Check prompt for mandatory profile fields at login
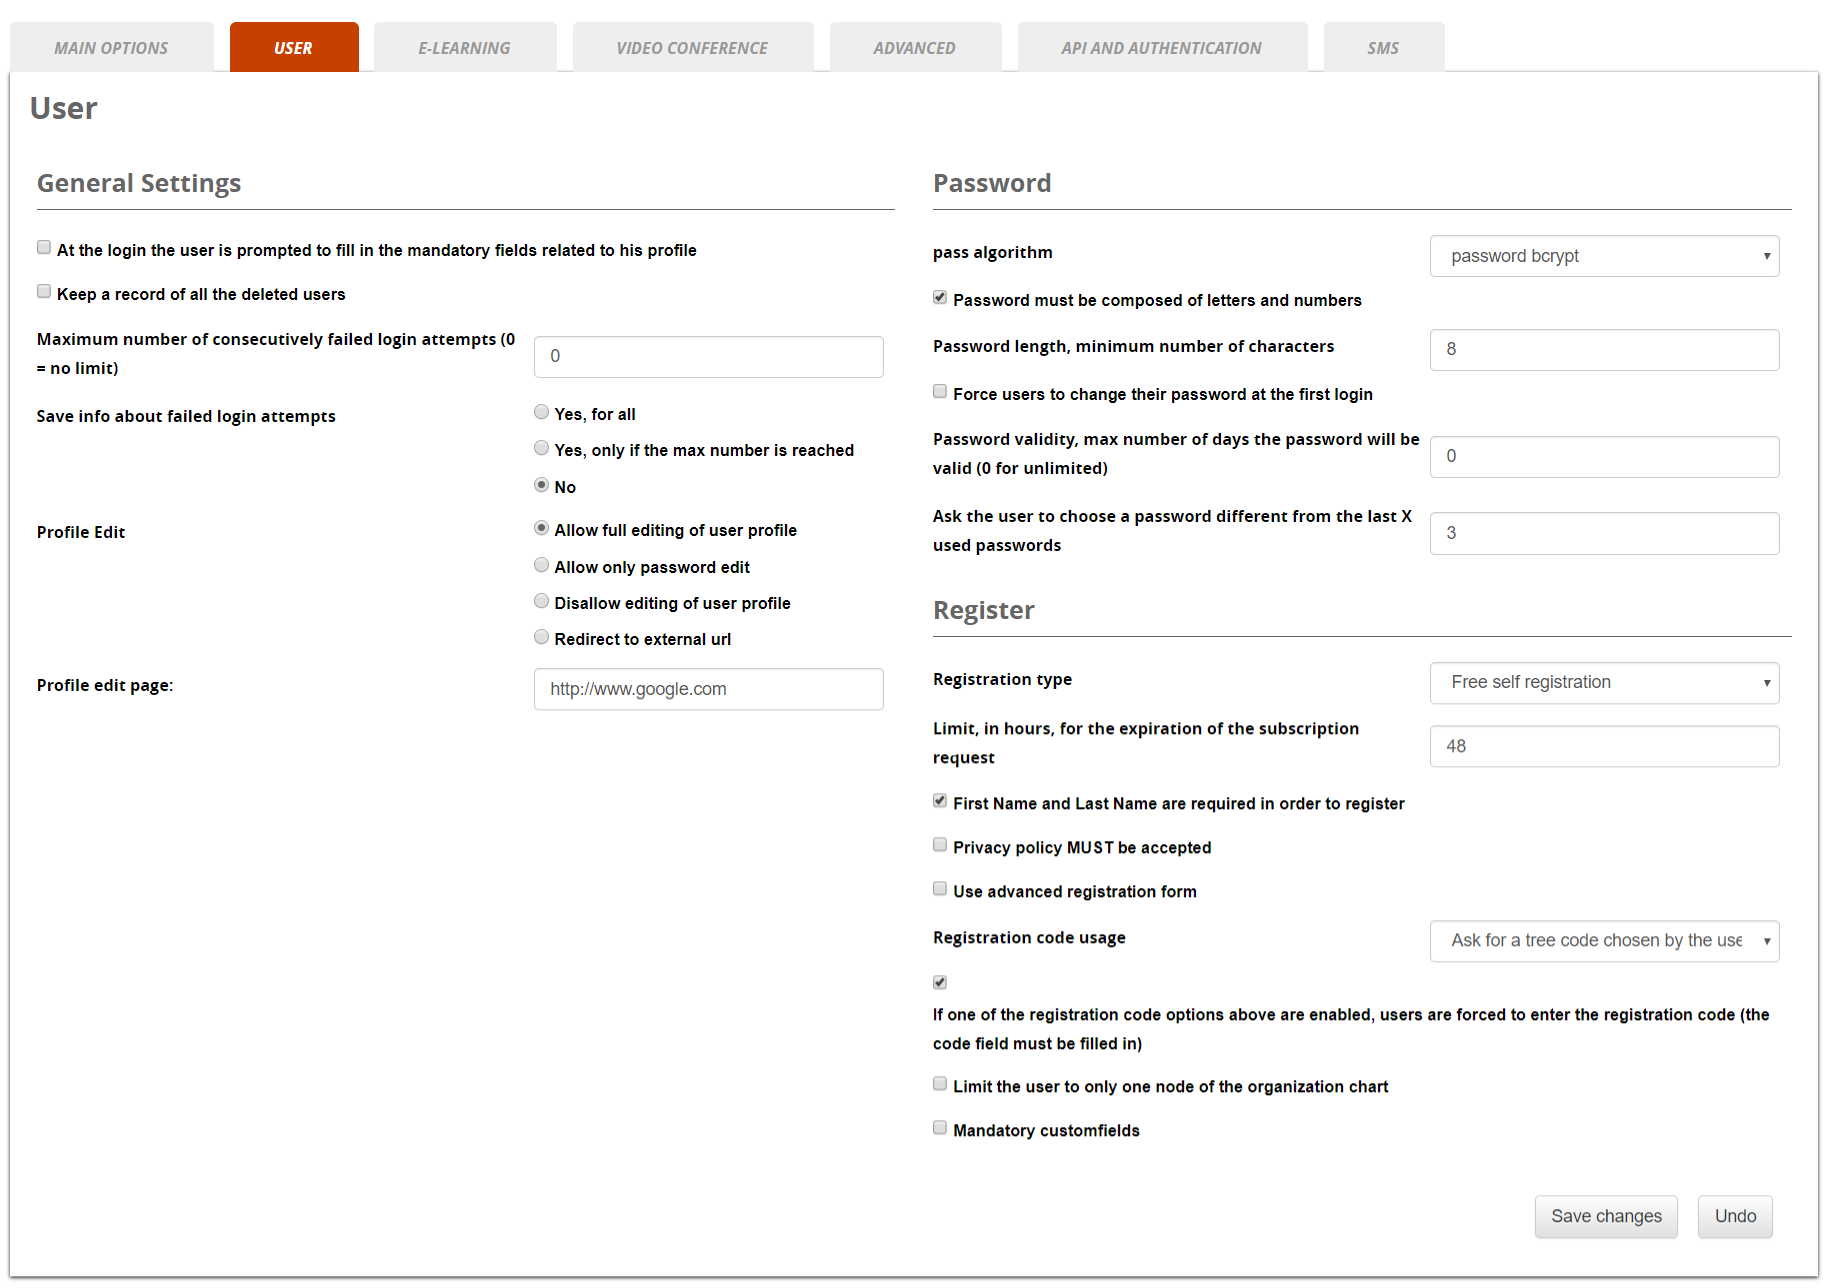The width and height of the screenshot is (1826, 1288). point(44,247)
